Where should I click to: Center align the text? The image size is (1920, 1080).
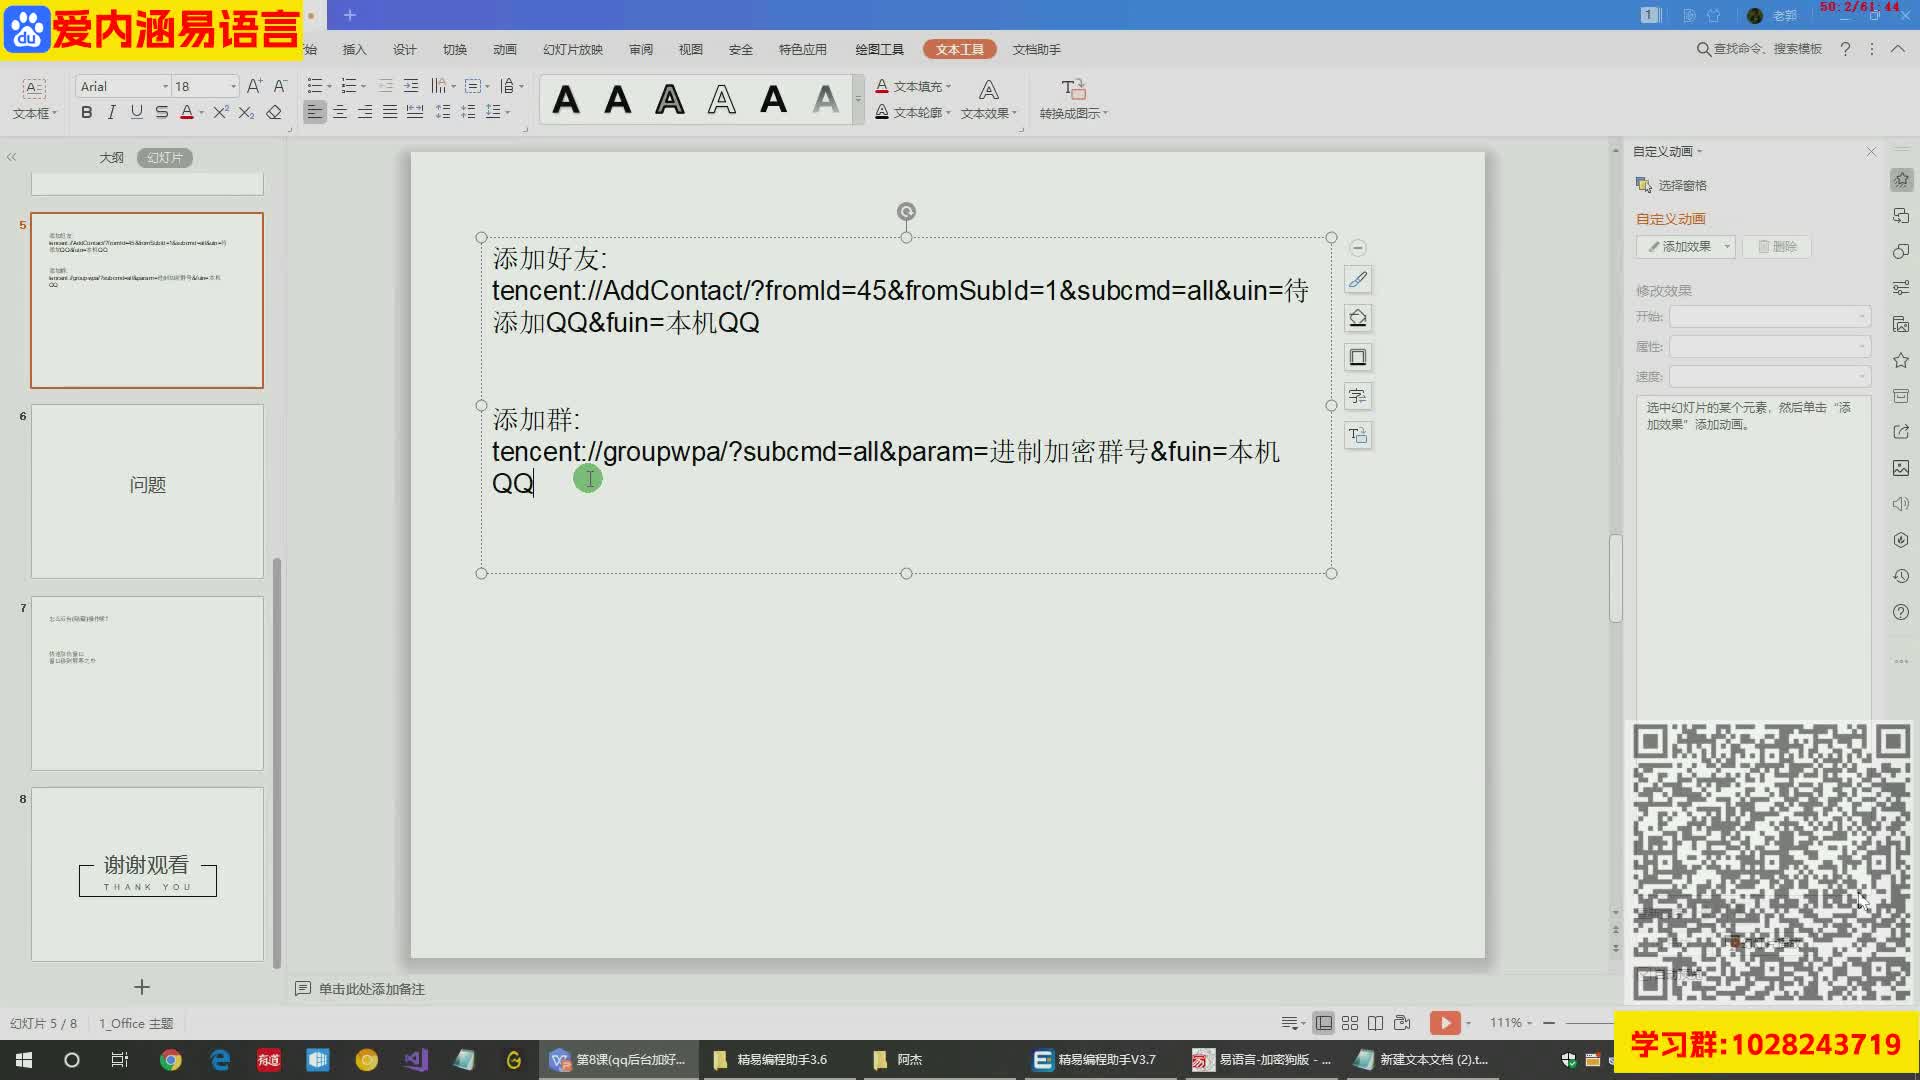(x=340, y=112)
